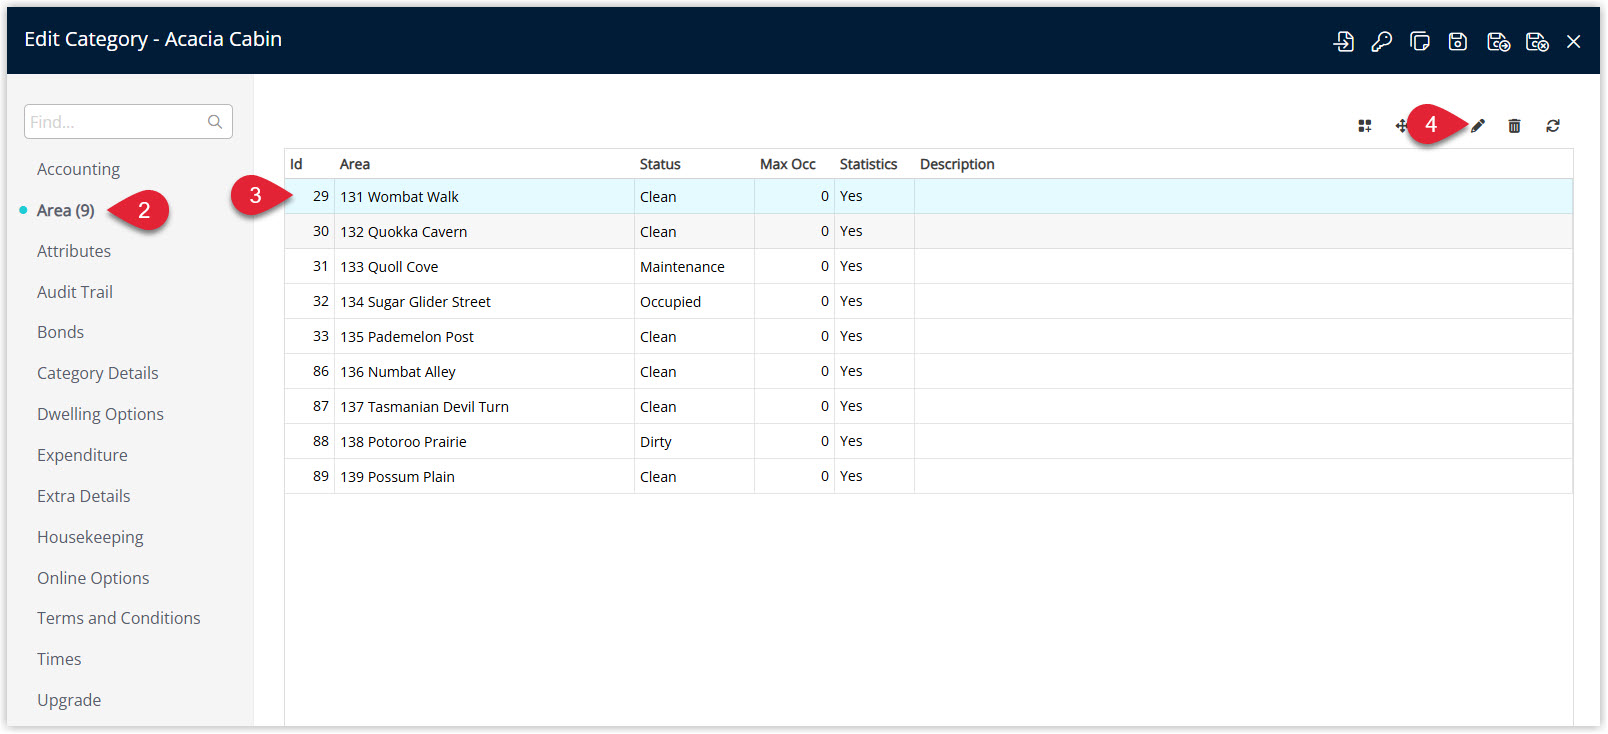This screenshot has height=734, width=1608.
Task: Select the 134 Sugar Glider Street row
Action: point(928,301)
